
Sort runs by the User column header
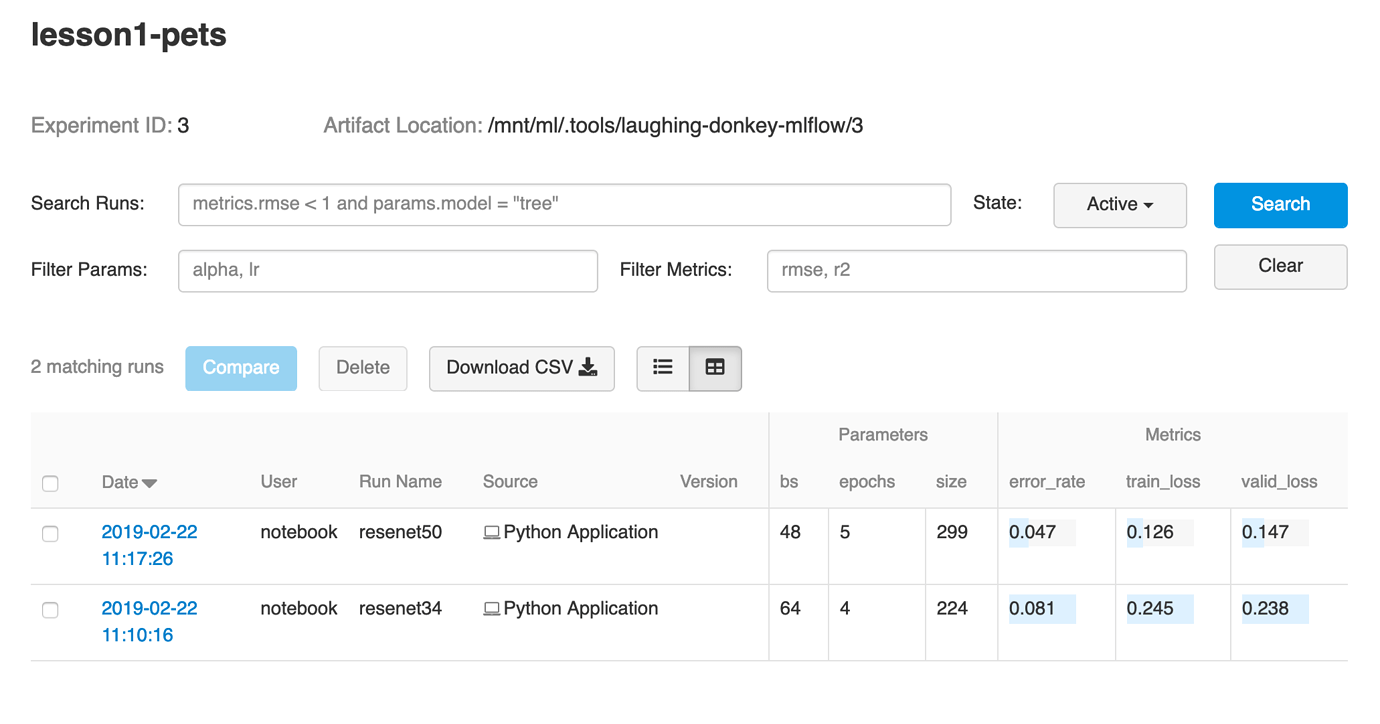click(x=279, y=481)
